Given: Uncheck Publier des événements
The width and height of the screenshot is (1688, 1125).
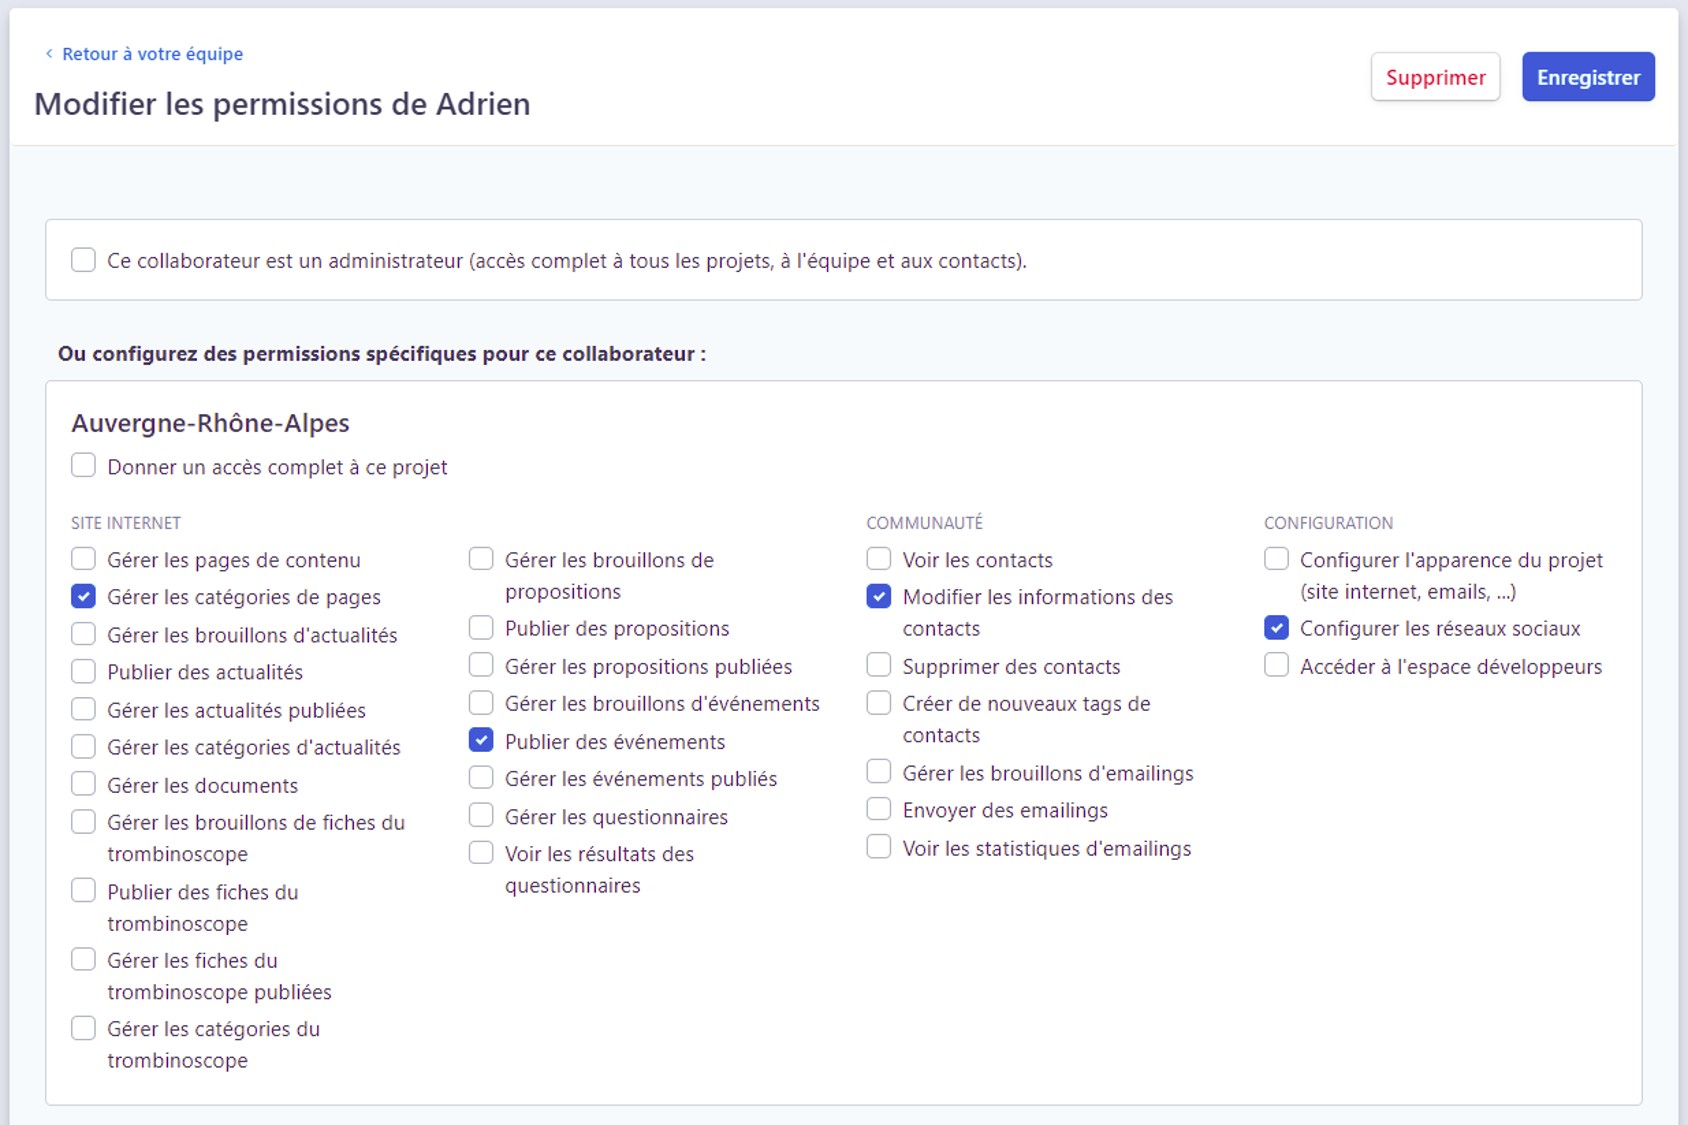Looking at the screenshot, I should point(481,741).
